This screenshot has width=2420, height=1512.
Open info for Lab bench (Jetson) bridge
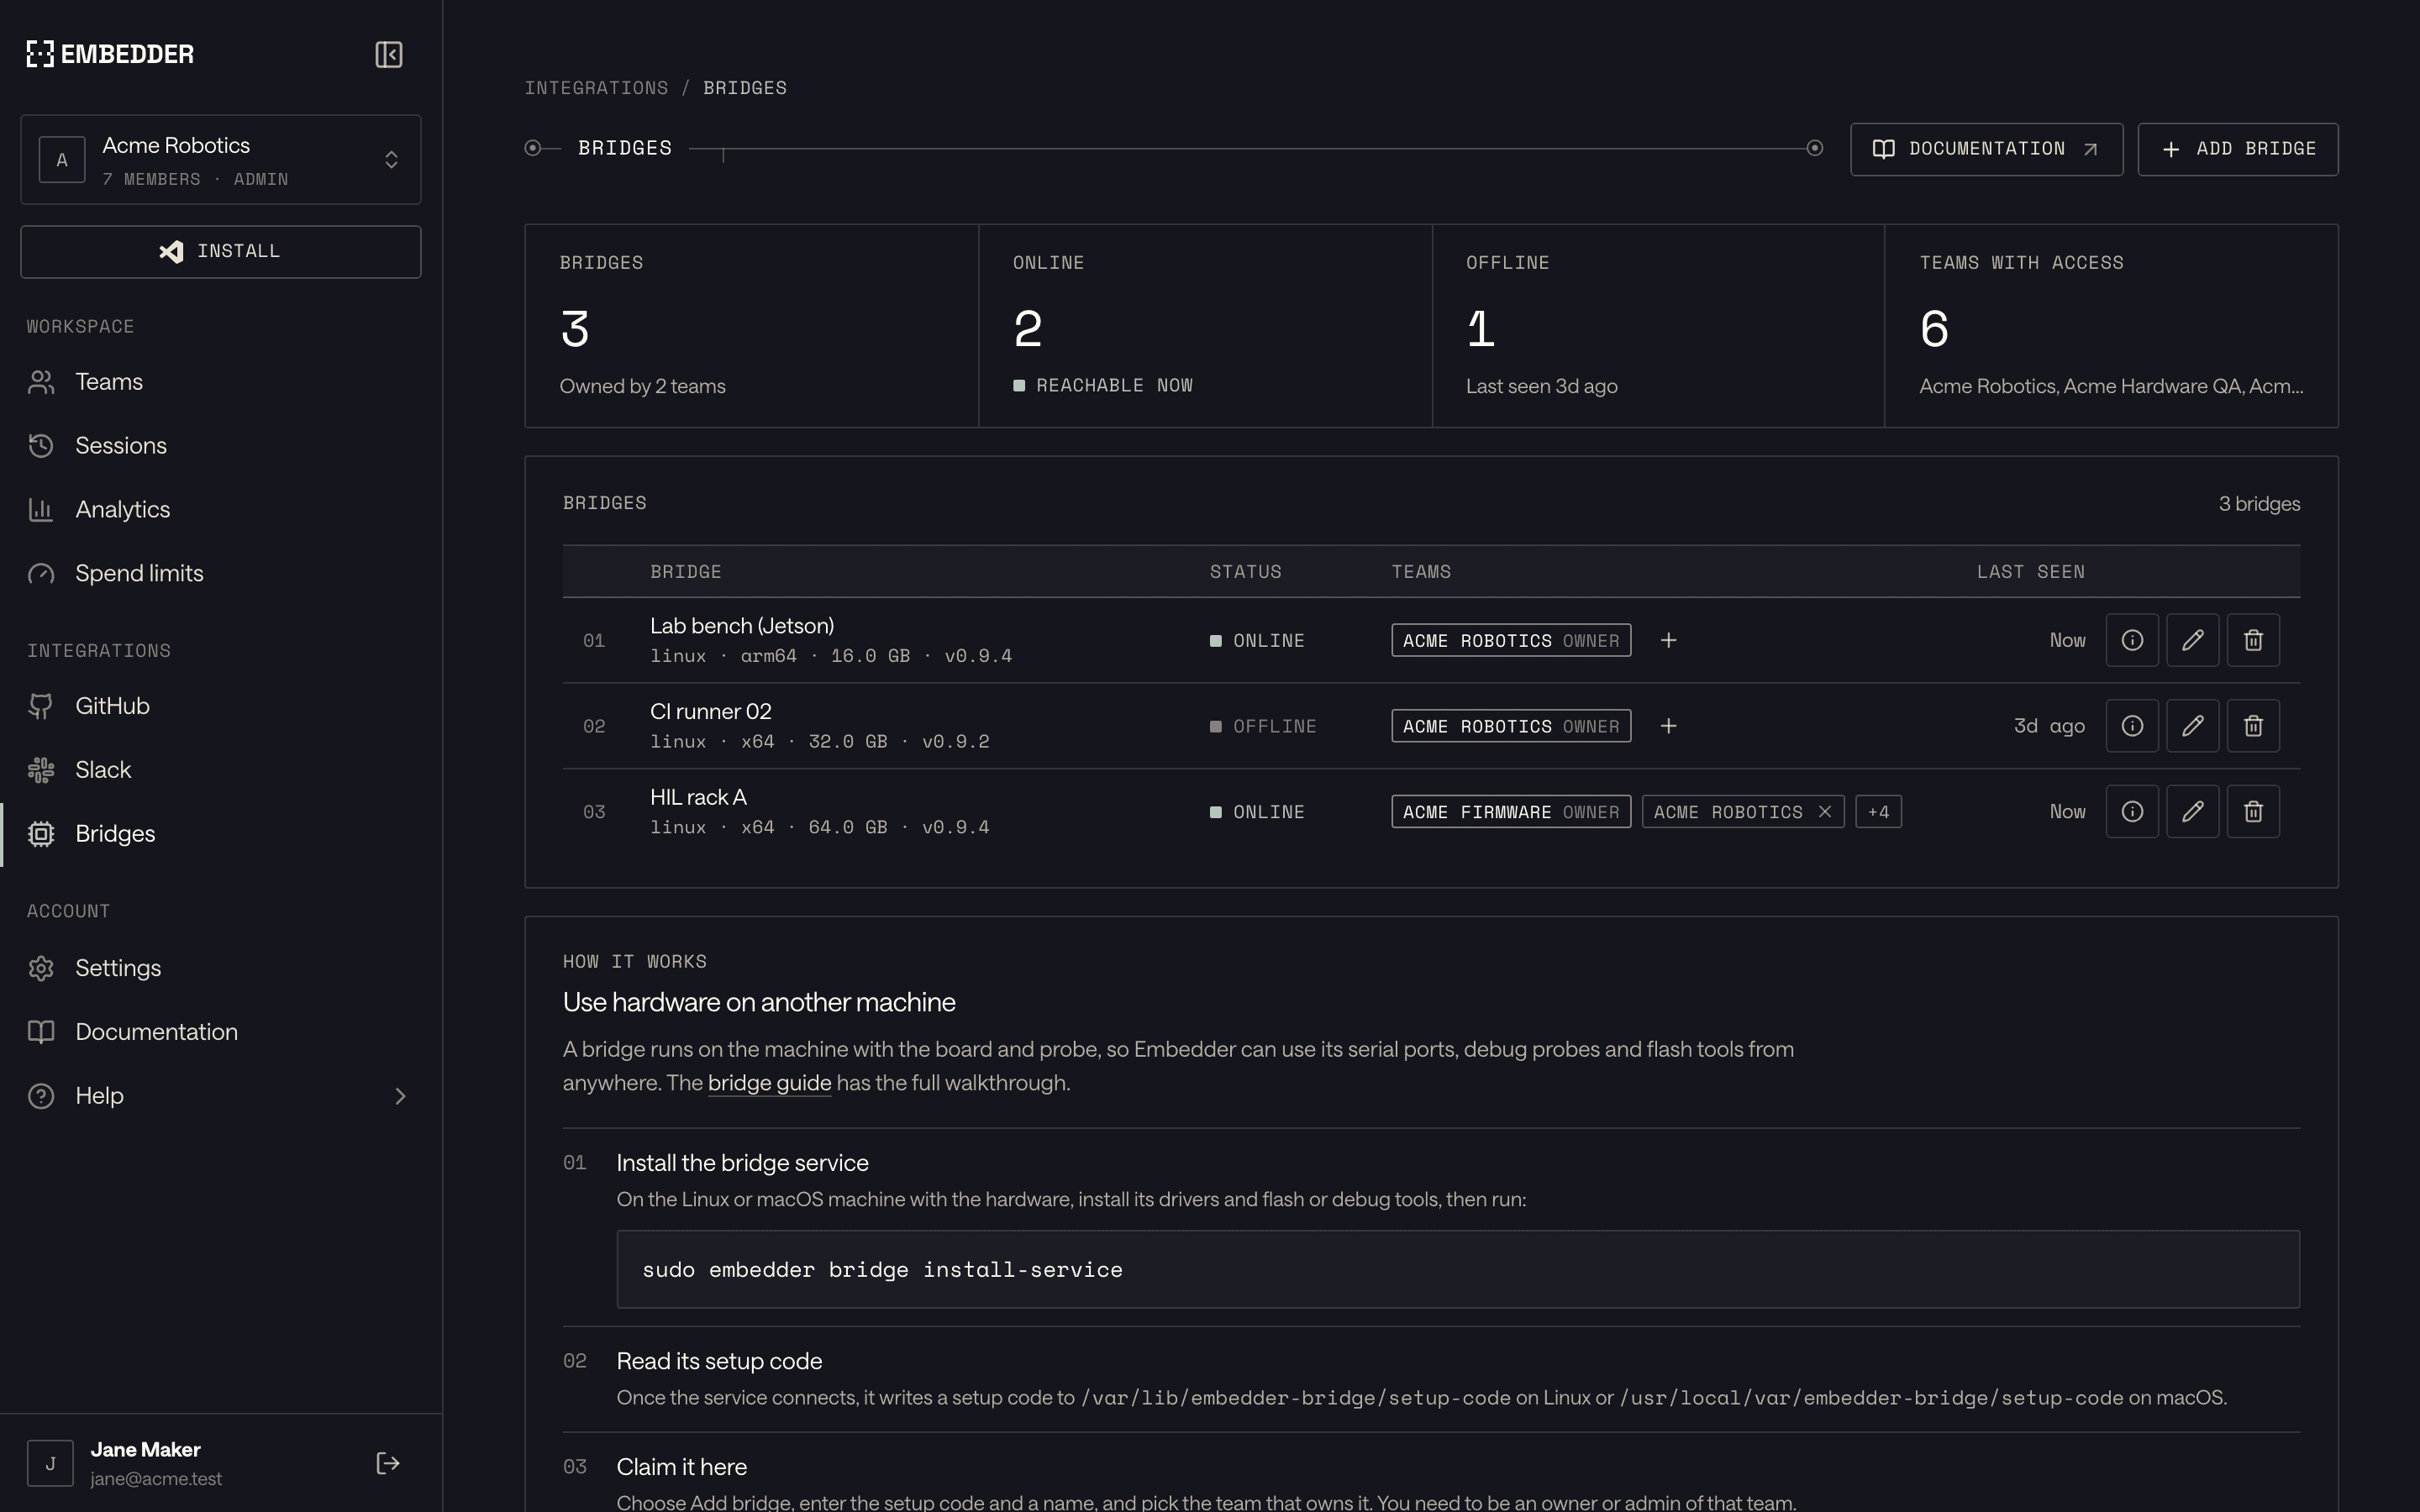tap(2132, 640)
